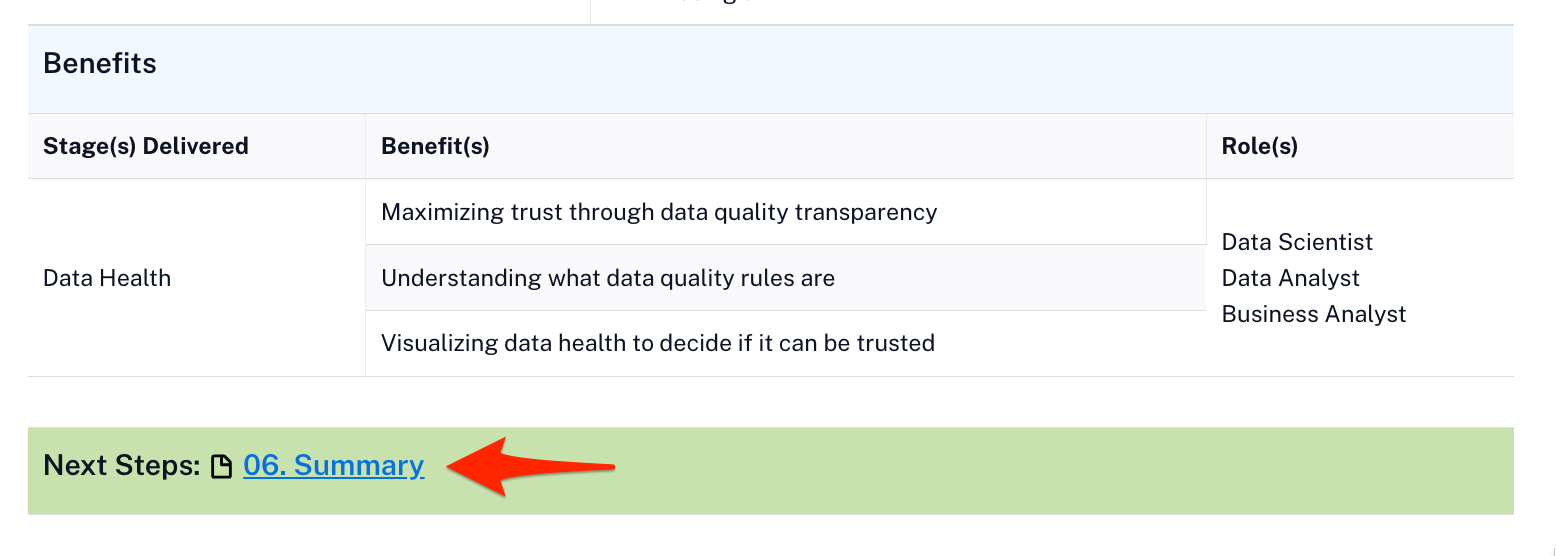Select the Role(s) column header
Screen dimensions: 1556x556
pos(1259,146)
